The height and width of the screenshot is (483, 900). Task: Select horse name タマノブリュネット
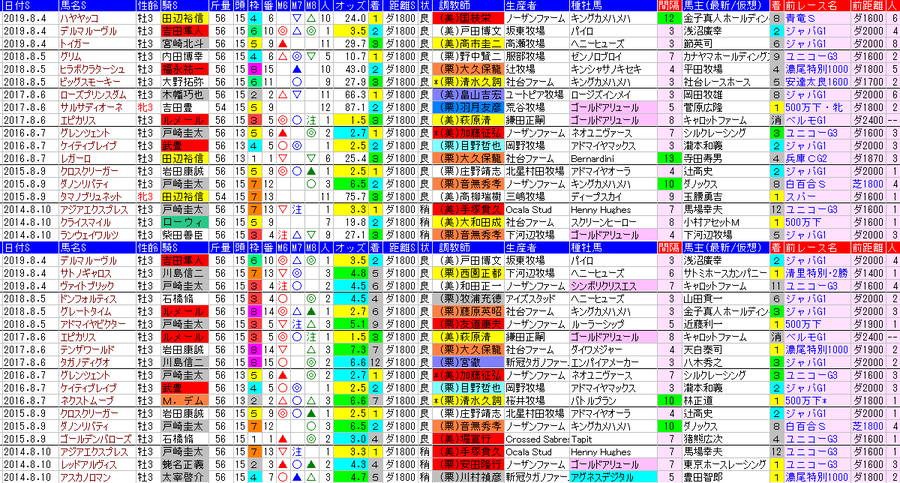[91, 197]
